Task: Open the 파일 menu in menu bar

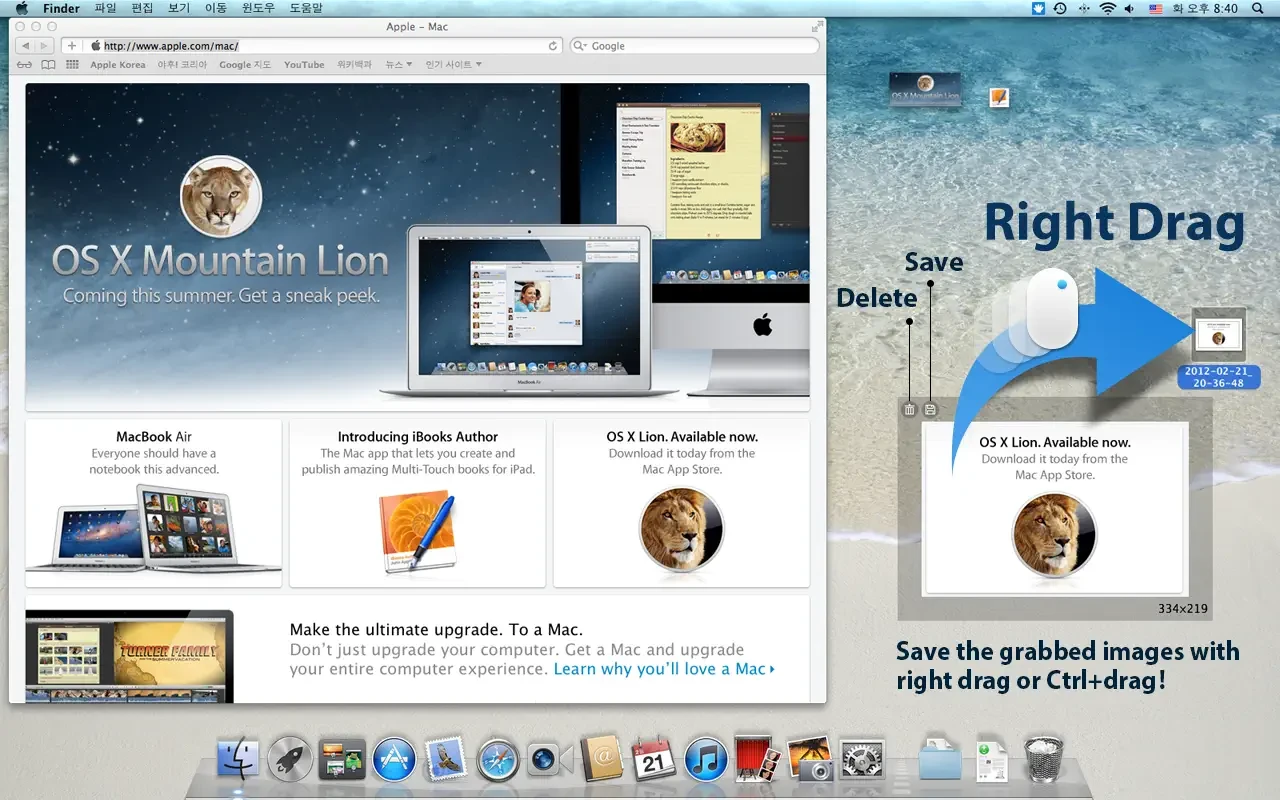Action: 105,9
